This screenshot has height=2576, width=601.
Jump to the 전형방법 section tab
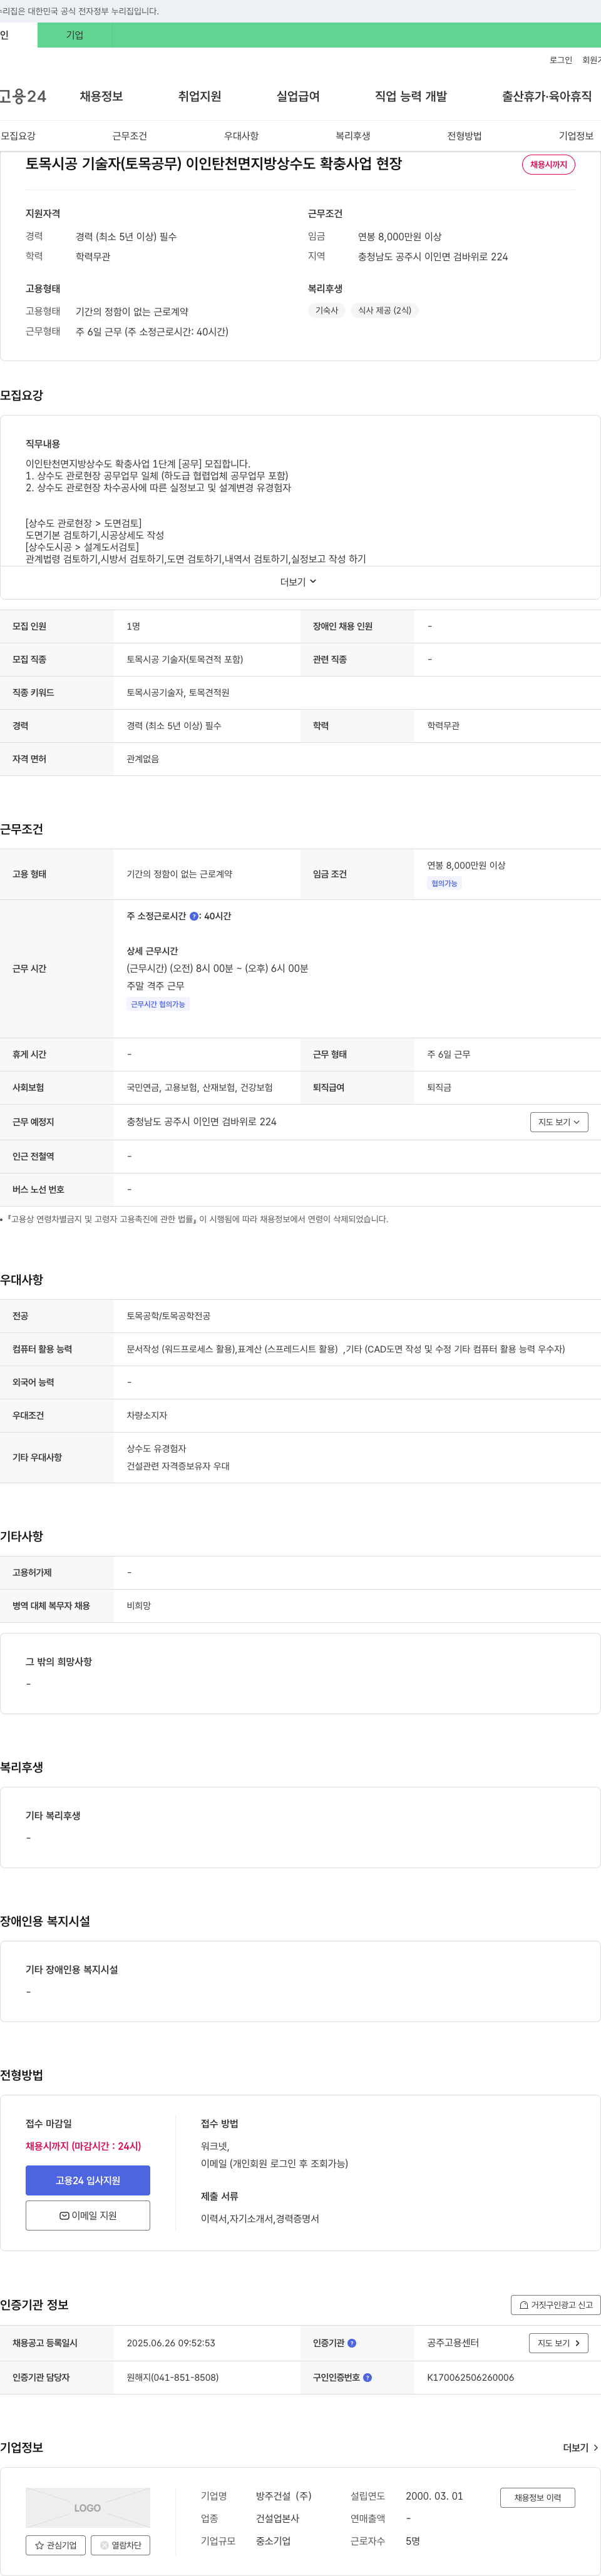464,136
